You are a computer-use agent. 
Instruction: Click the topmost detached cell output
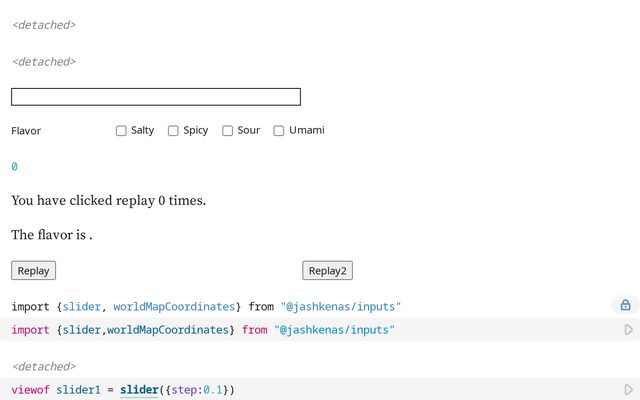pos(43,25)
